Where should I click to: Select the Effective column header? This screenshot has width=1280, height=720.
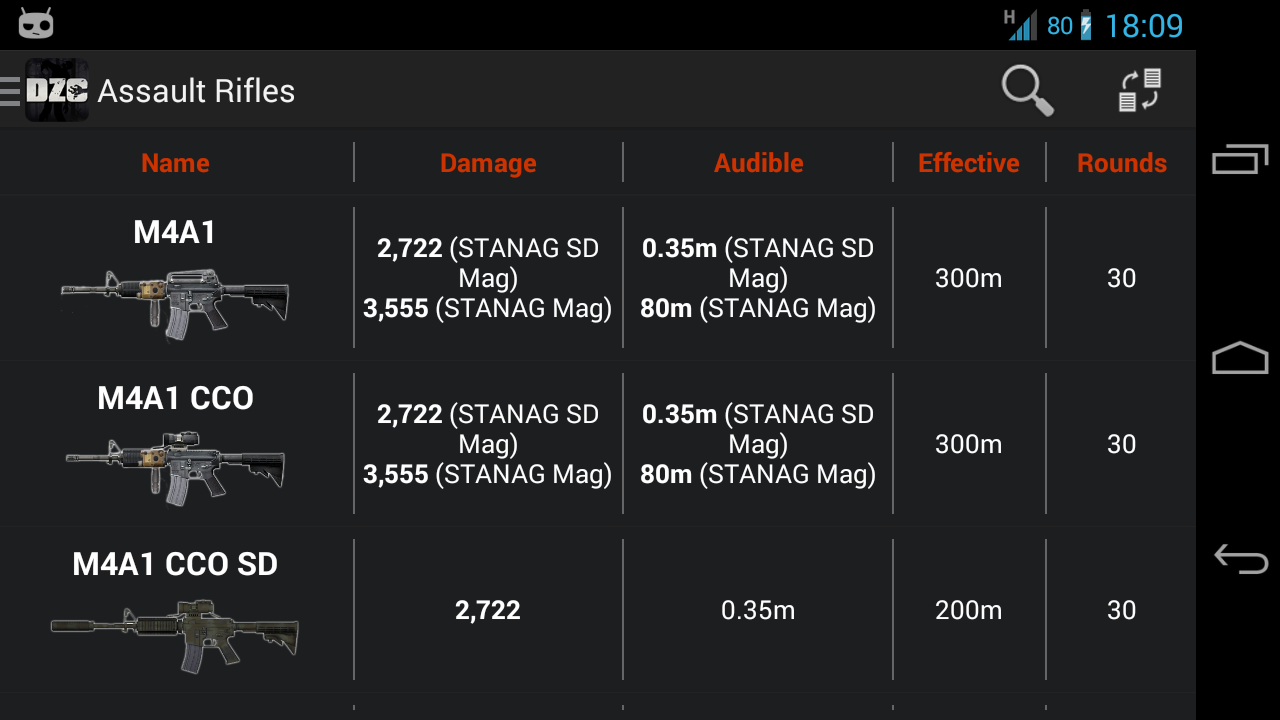click(x=969, y=163)
